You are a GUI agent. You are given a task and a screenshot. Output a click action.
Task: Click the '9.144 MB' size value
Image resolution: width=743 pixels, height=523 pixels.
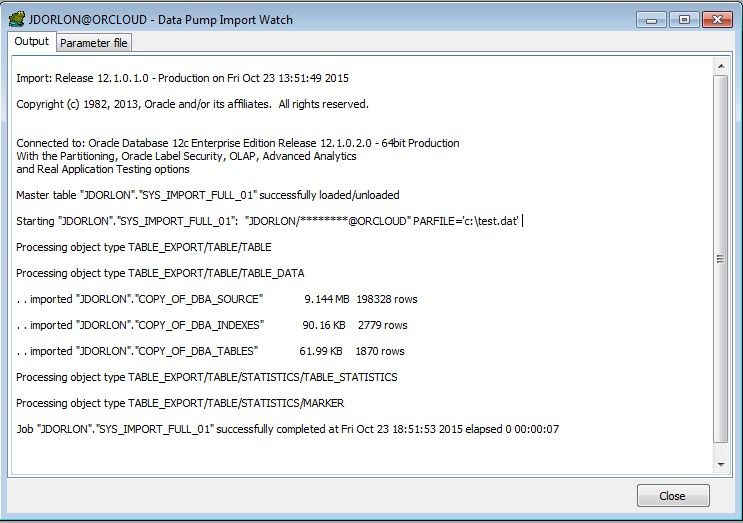(x=327, y=299)
